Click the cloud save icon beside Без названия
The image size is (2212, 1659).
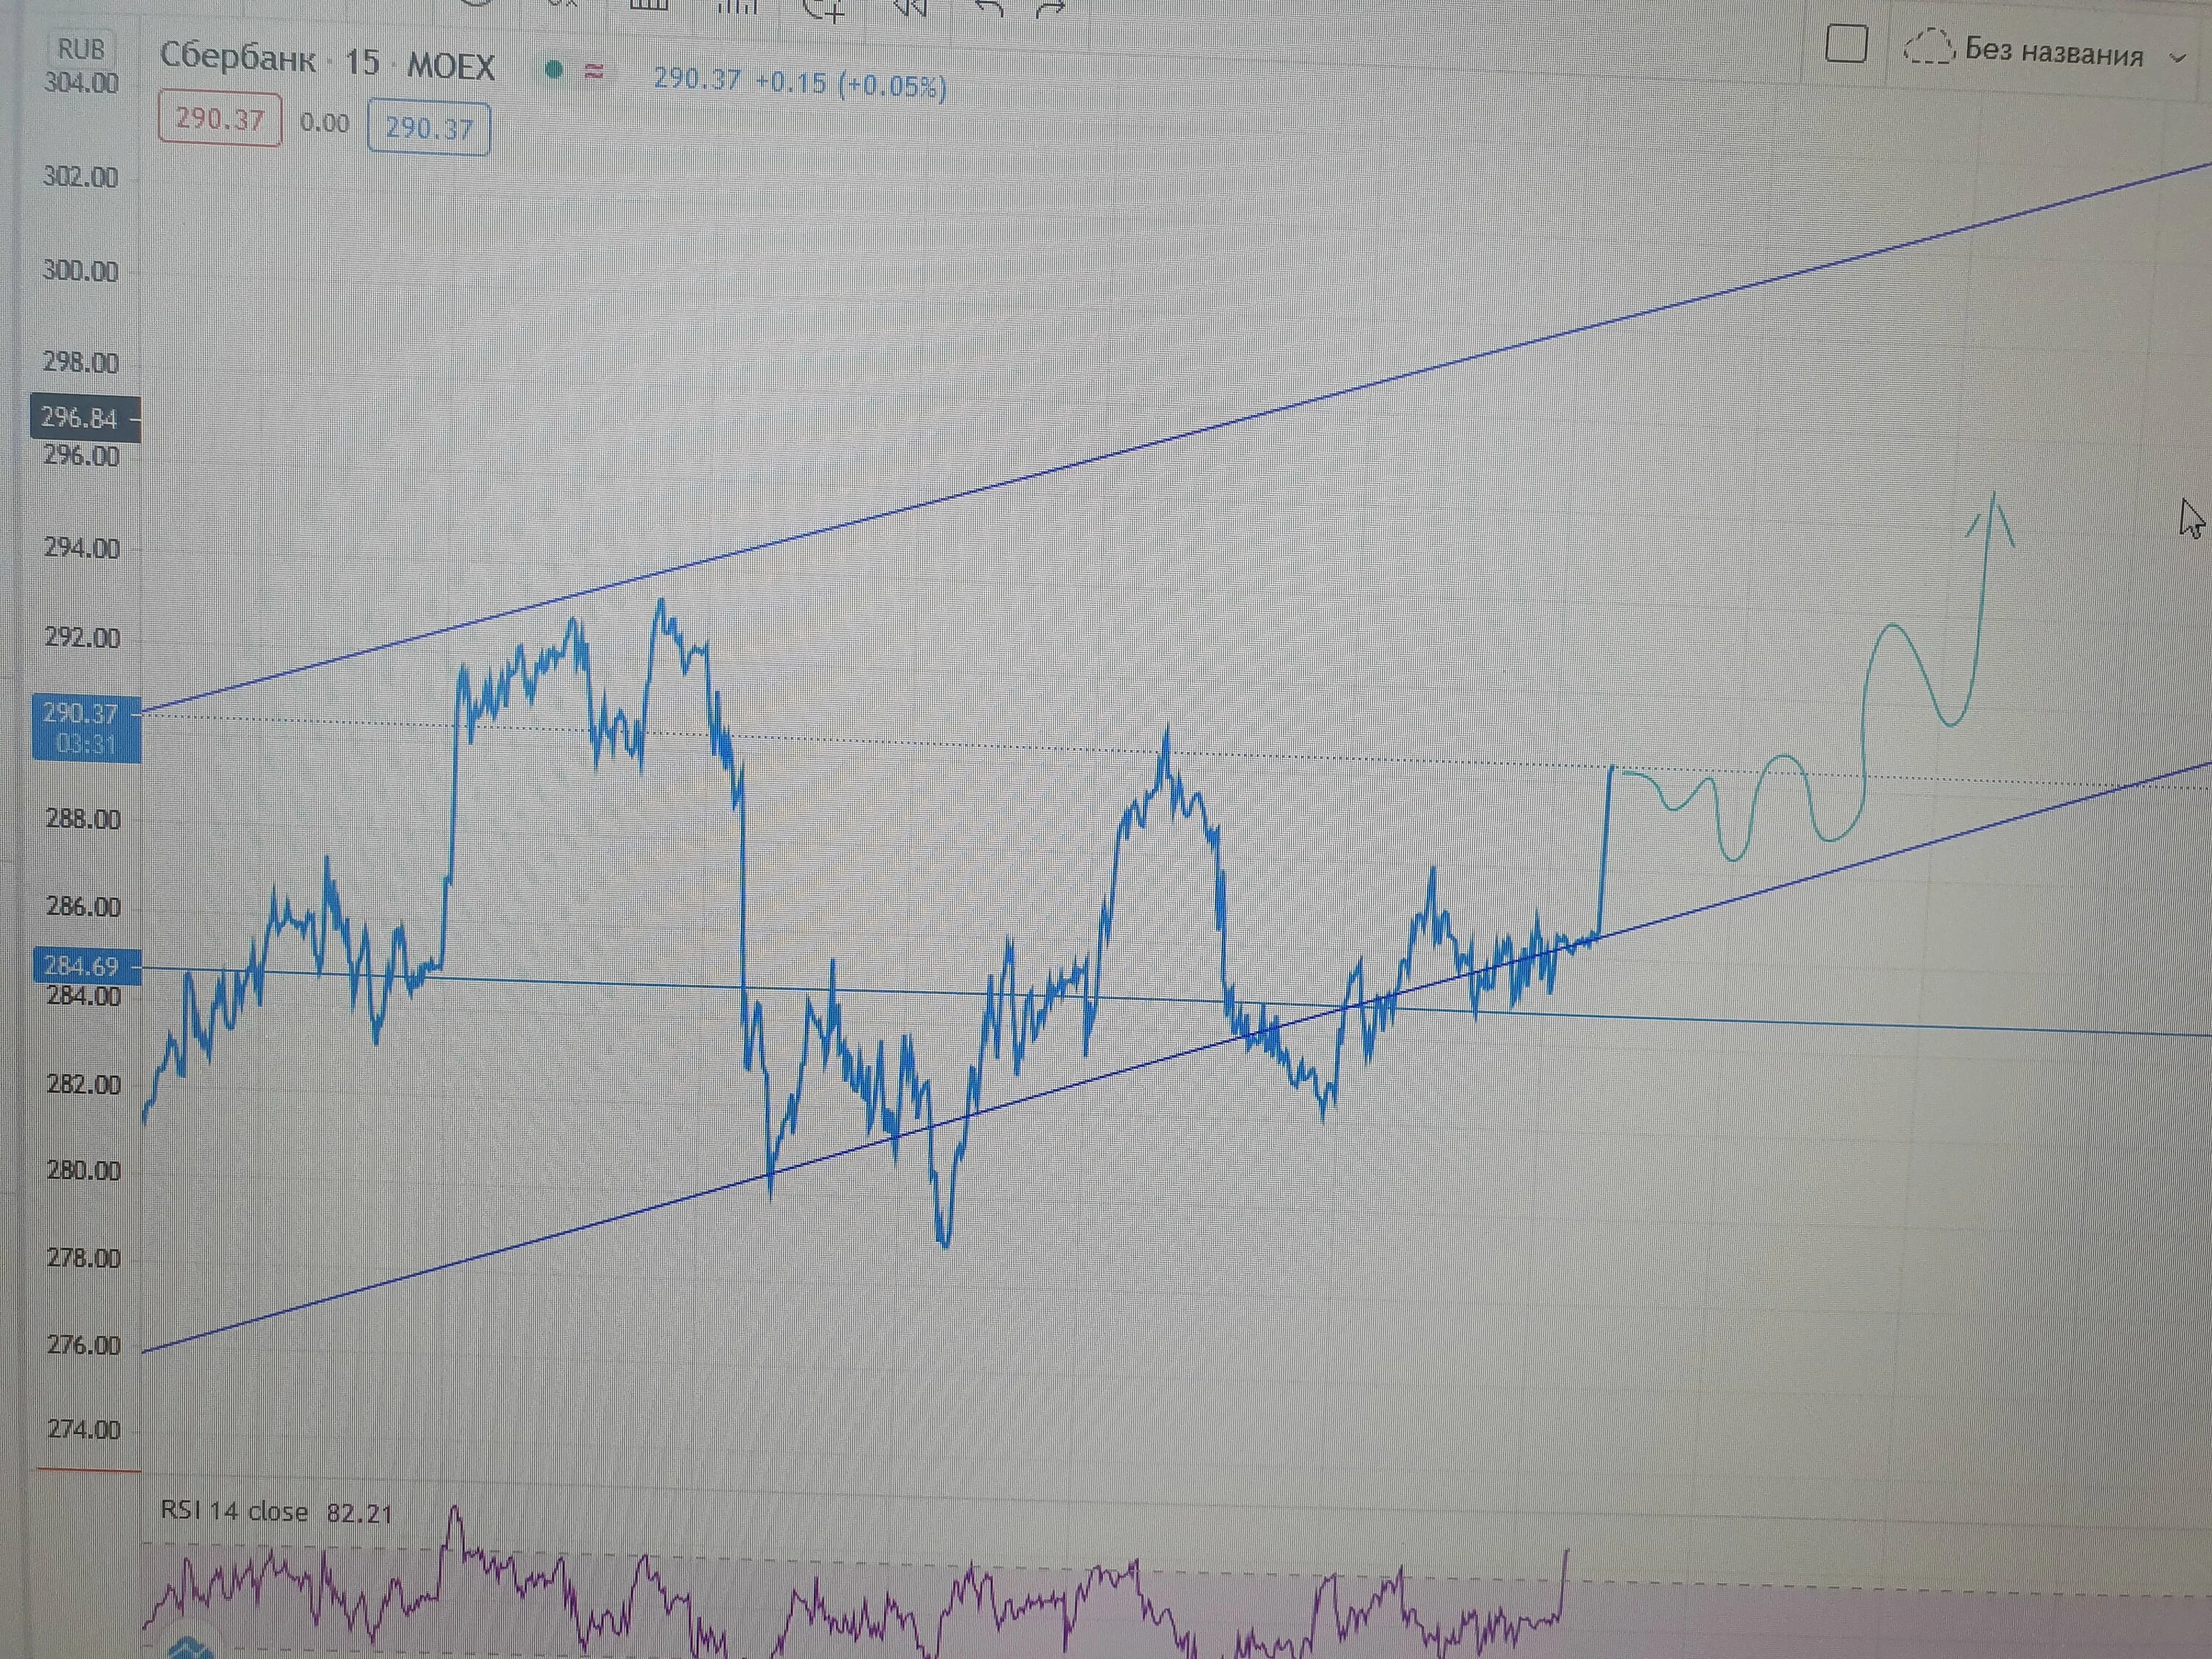(1929, 47)
